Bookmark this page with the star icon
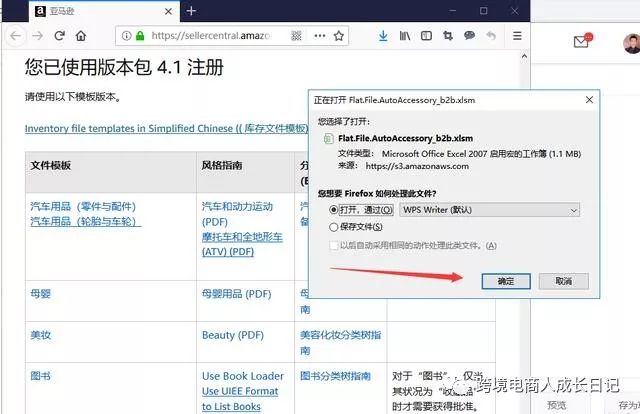The width and height of the screenshot is (640, 414). point(338,36)
